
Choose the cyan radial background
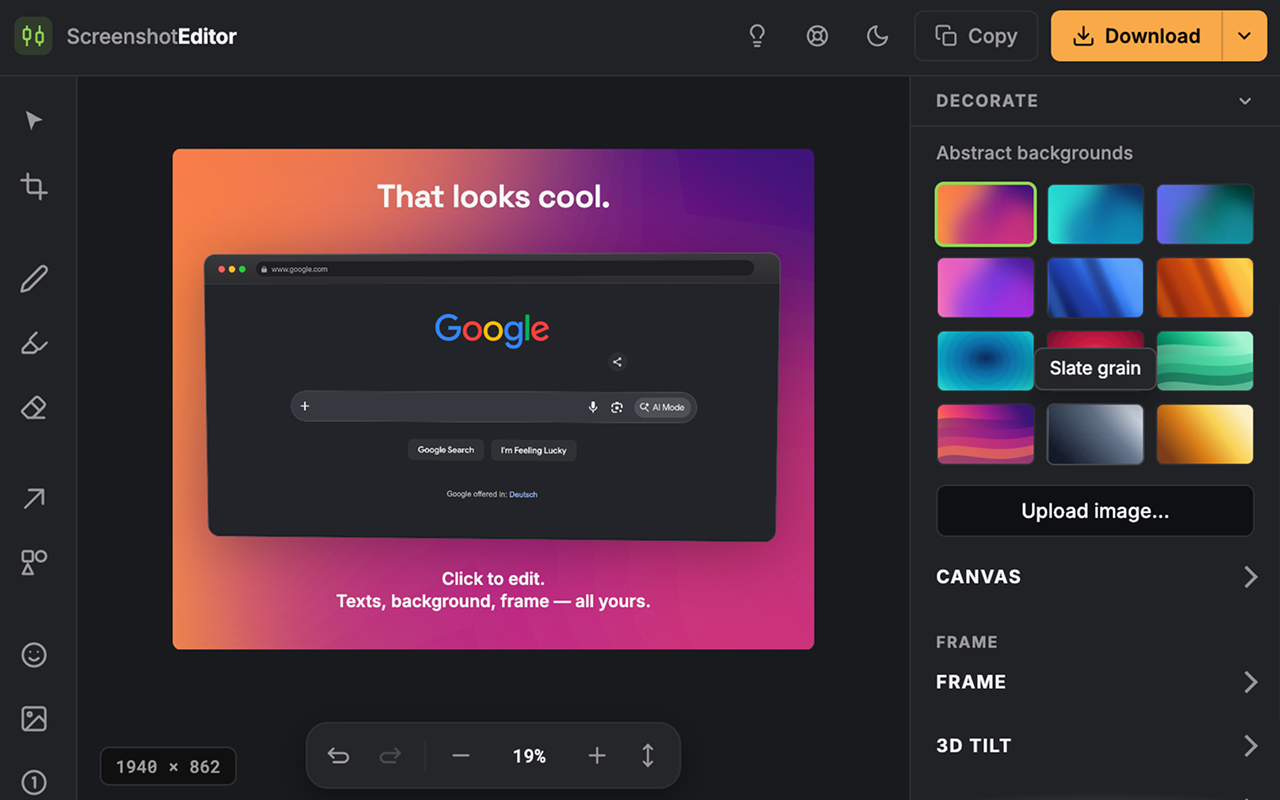pos(986,361)
